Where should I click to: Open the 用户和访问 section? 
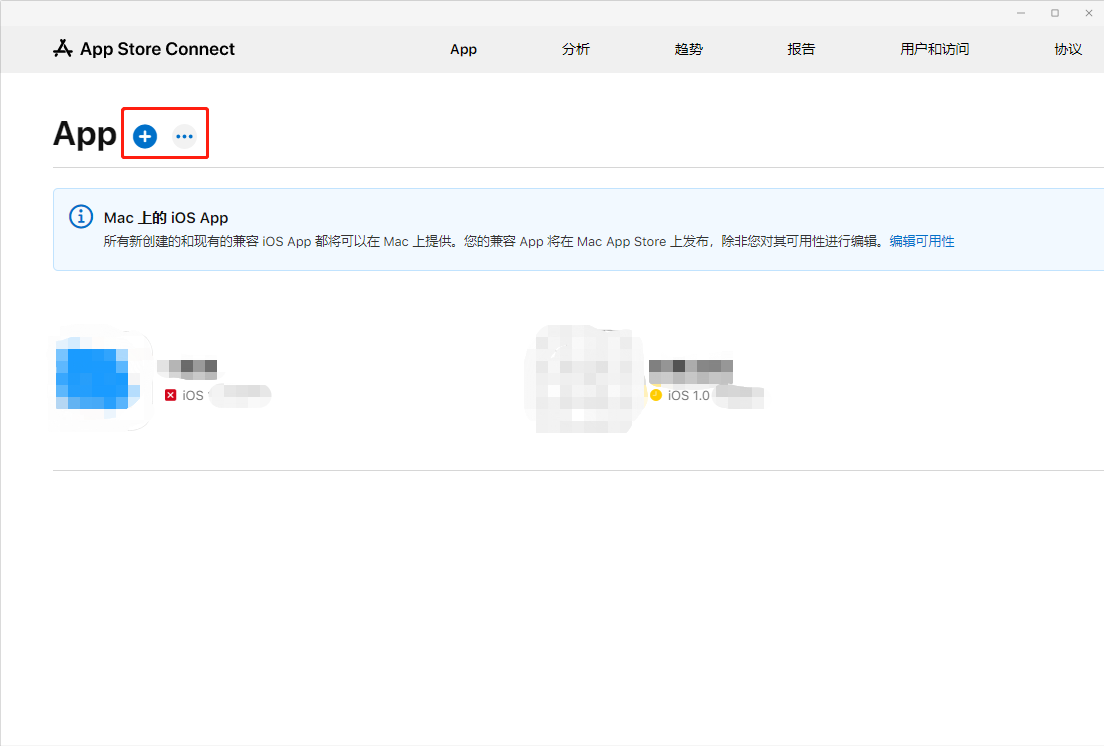pos(934,48)
